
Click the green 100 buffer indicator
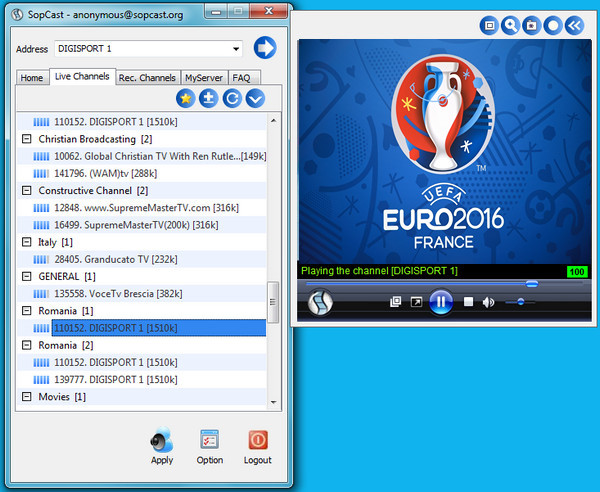pyautogui.click(x=577, y=272)
